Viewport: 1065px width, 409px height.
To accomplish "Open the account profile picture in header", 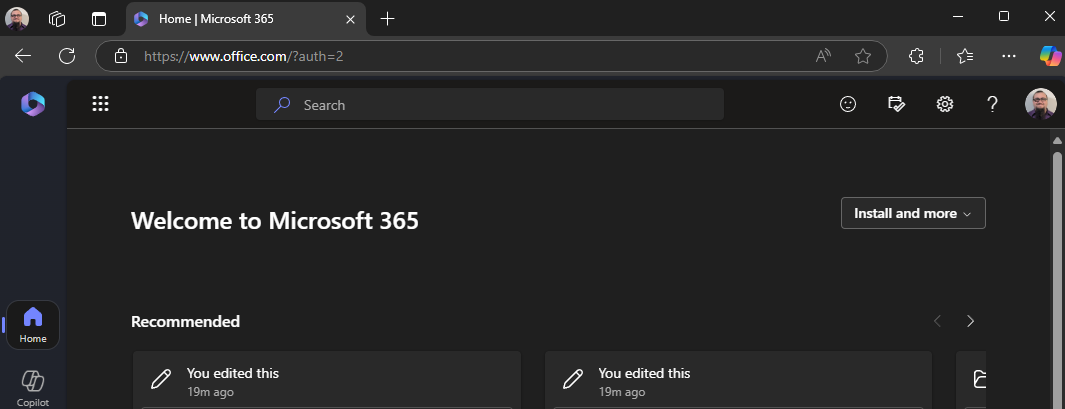I will click(1040, 104).
